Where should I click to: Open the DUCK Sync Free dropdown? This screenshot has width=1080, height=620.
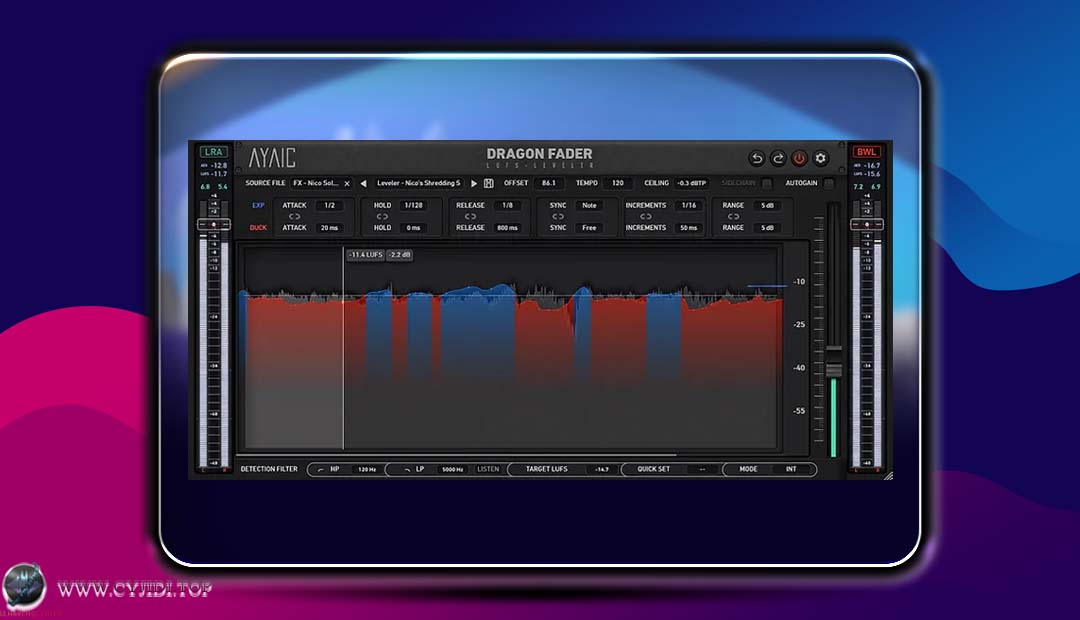(590, 227)
